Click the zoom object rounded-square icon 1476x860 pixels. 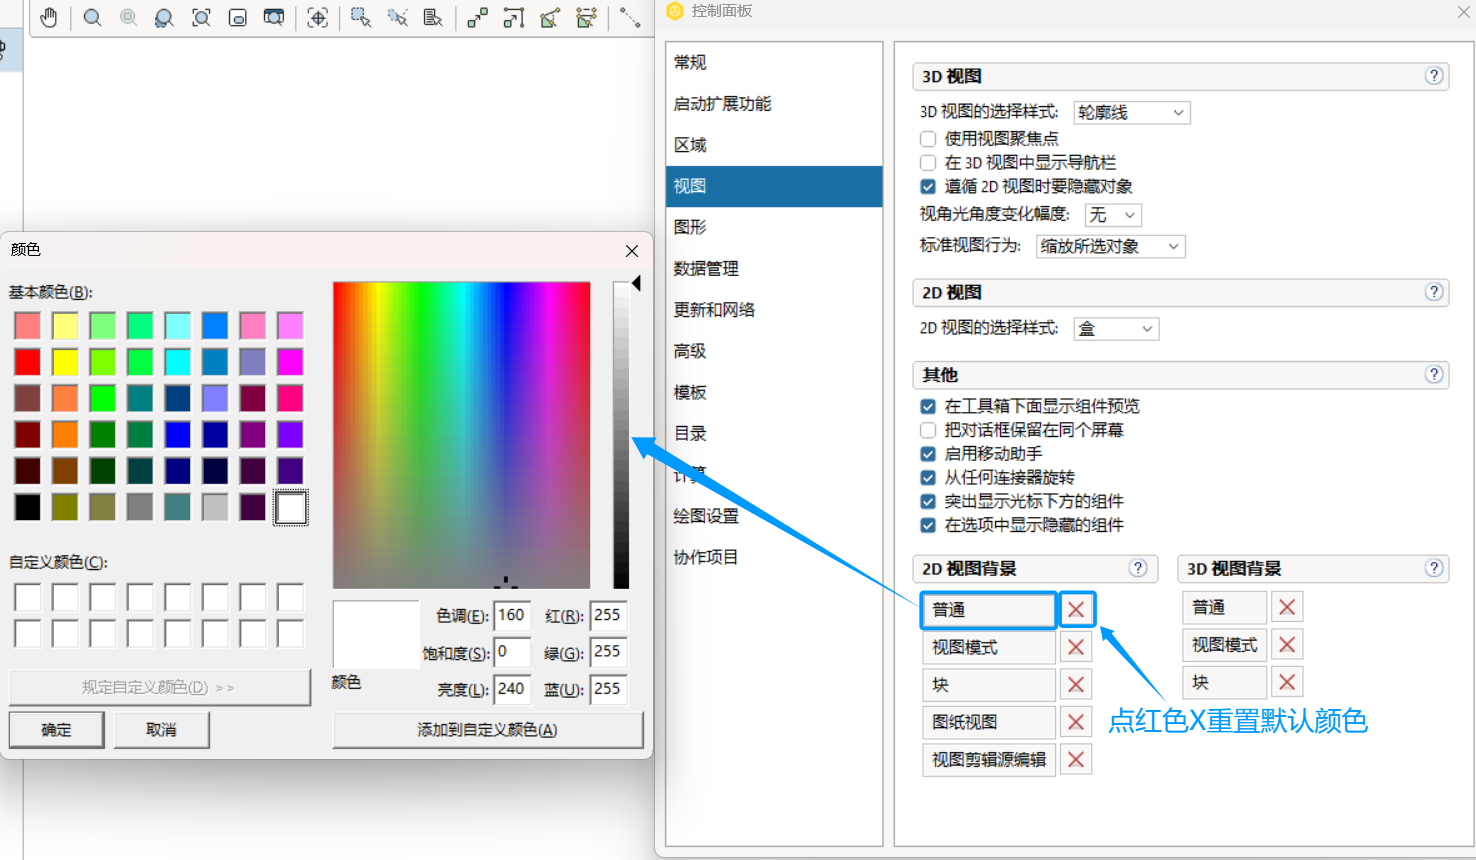[237, 18]
